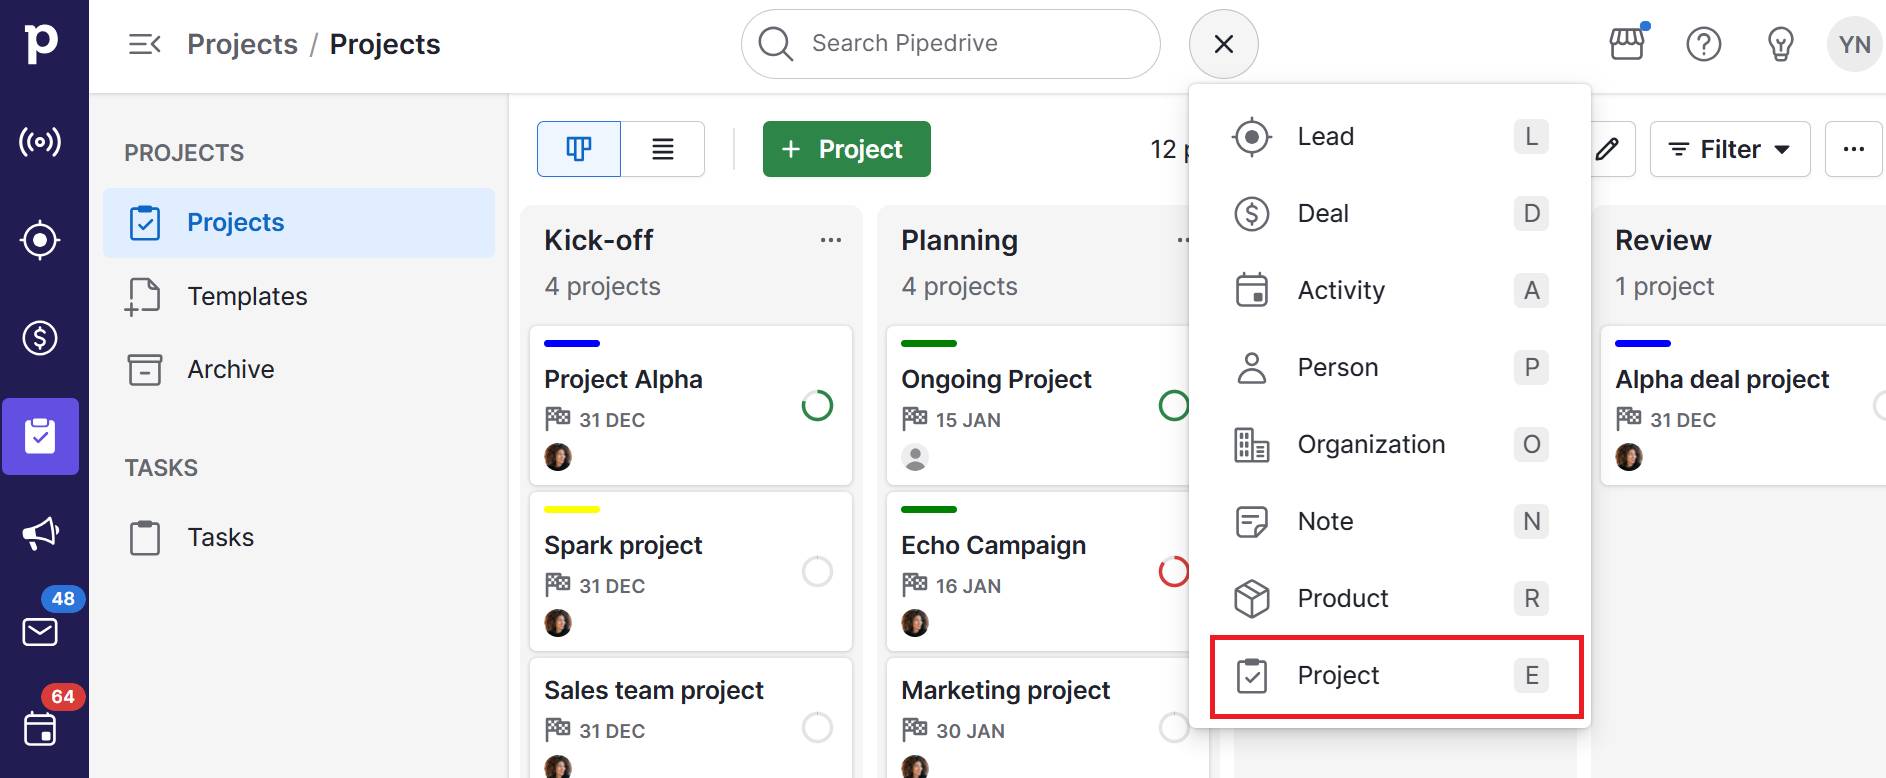Open Calendar activities icon with 64 badge
Screen dimensions: 1886x778
point(40,729)
